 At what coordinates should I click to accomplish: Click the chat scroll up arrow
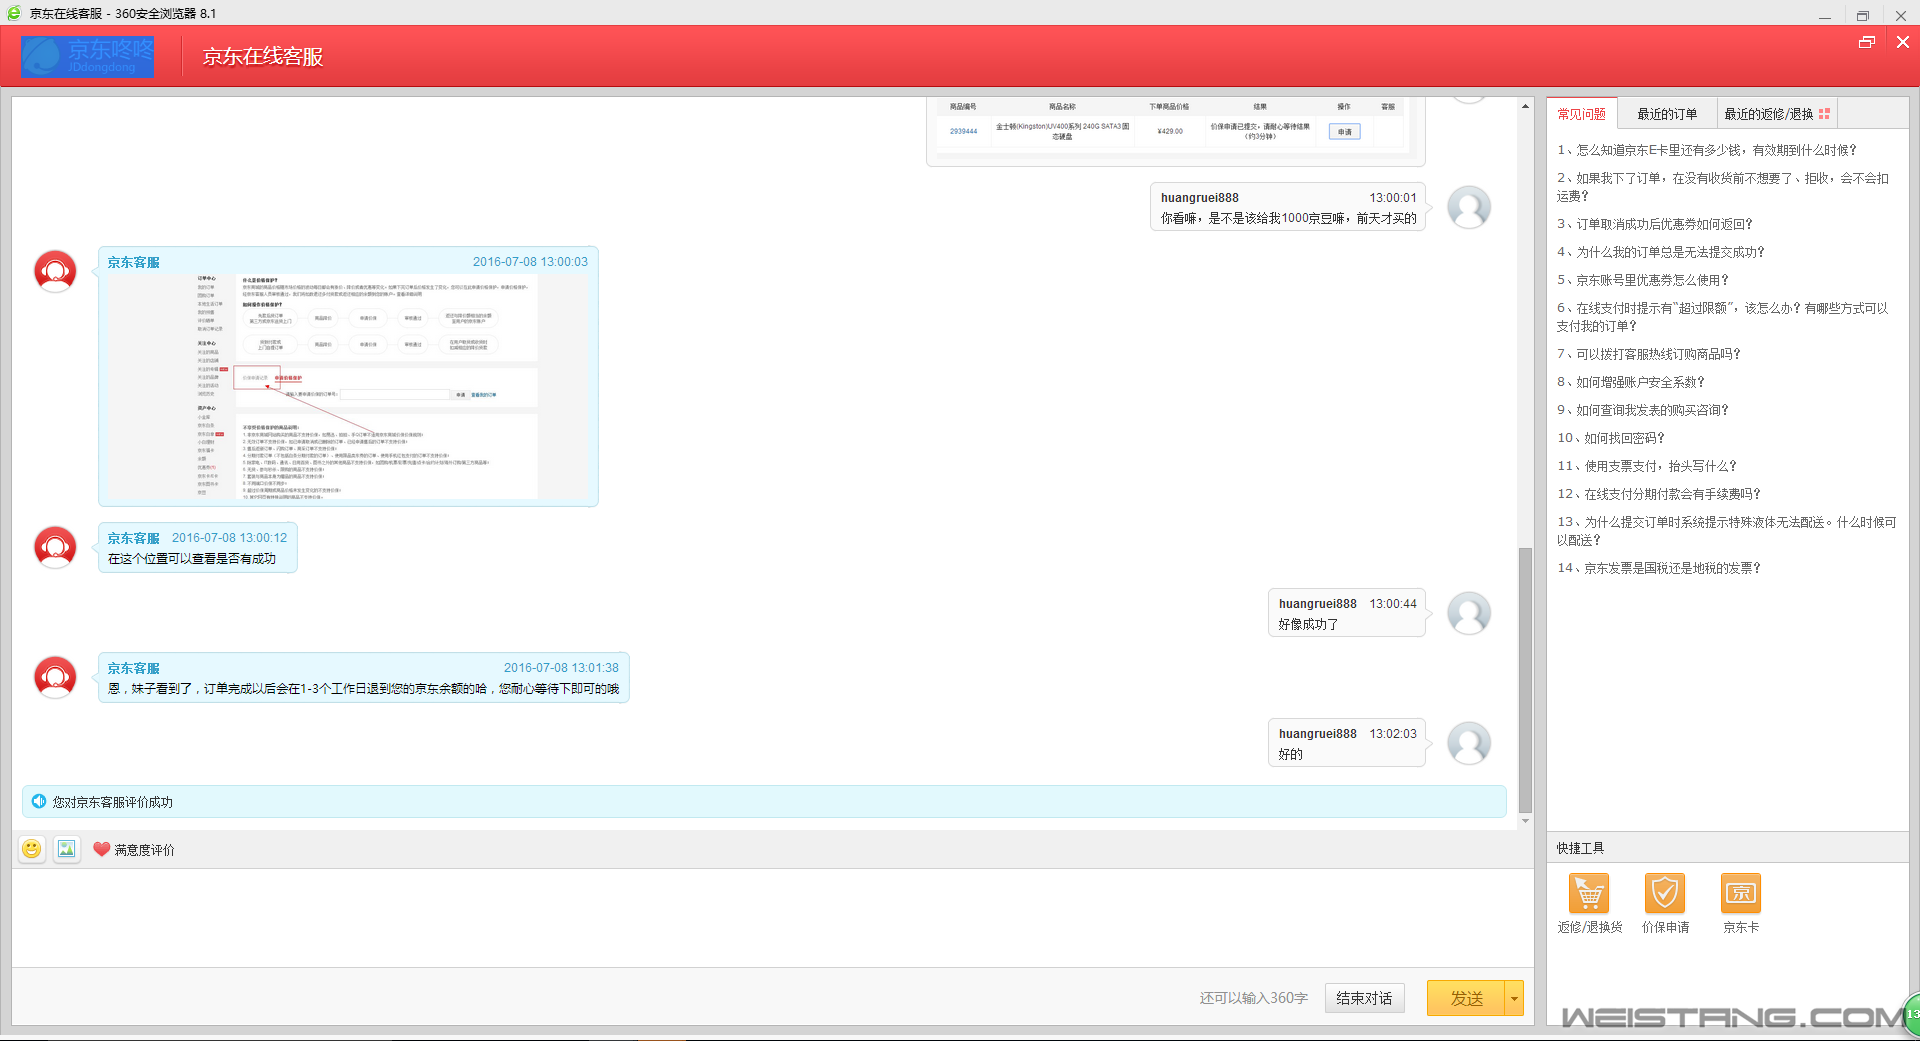1525,105
